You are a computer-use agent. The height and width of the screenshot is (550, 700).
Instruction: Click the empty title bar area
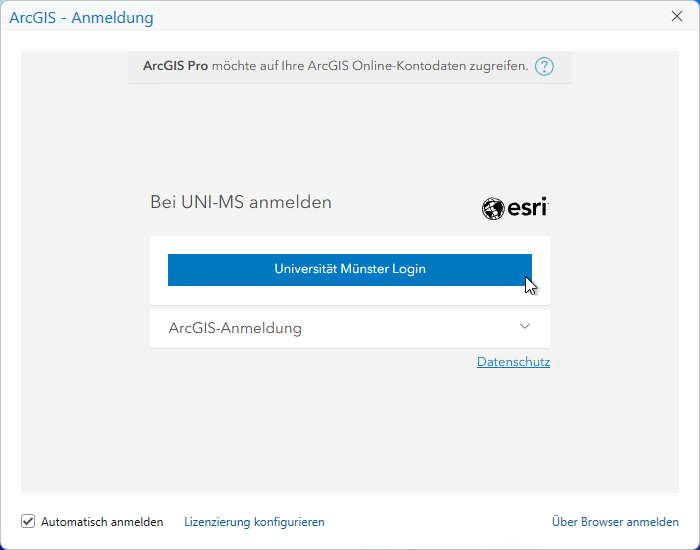[400, 17]
